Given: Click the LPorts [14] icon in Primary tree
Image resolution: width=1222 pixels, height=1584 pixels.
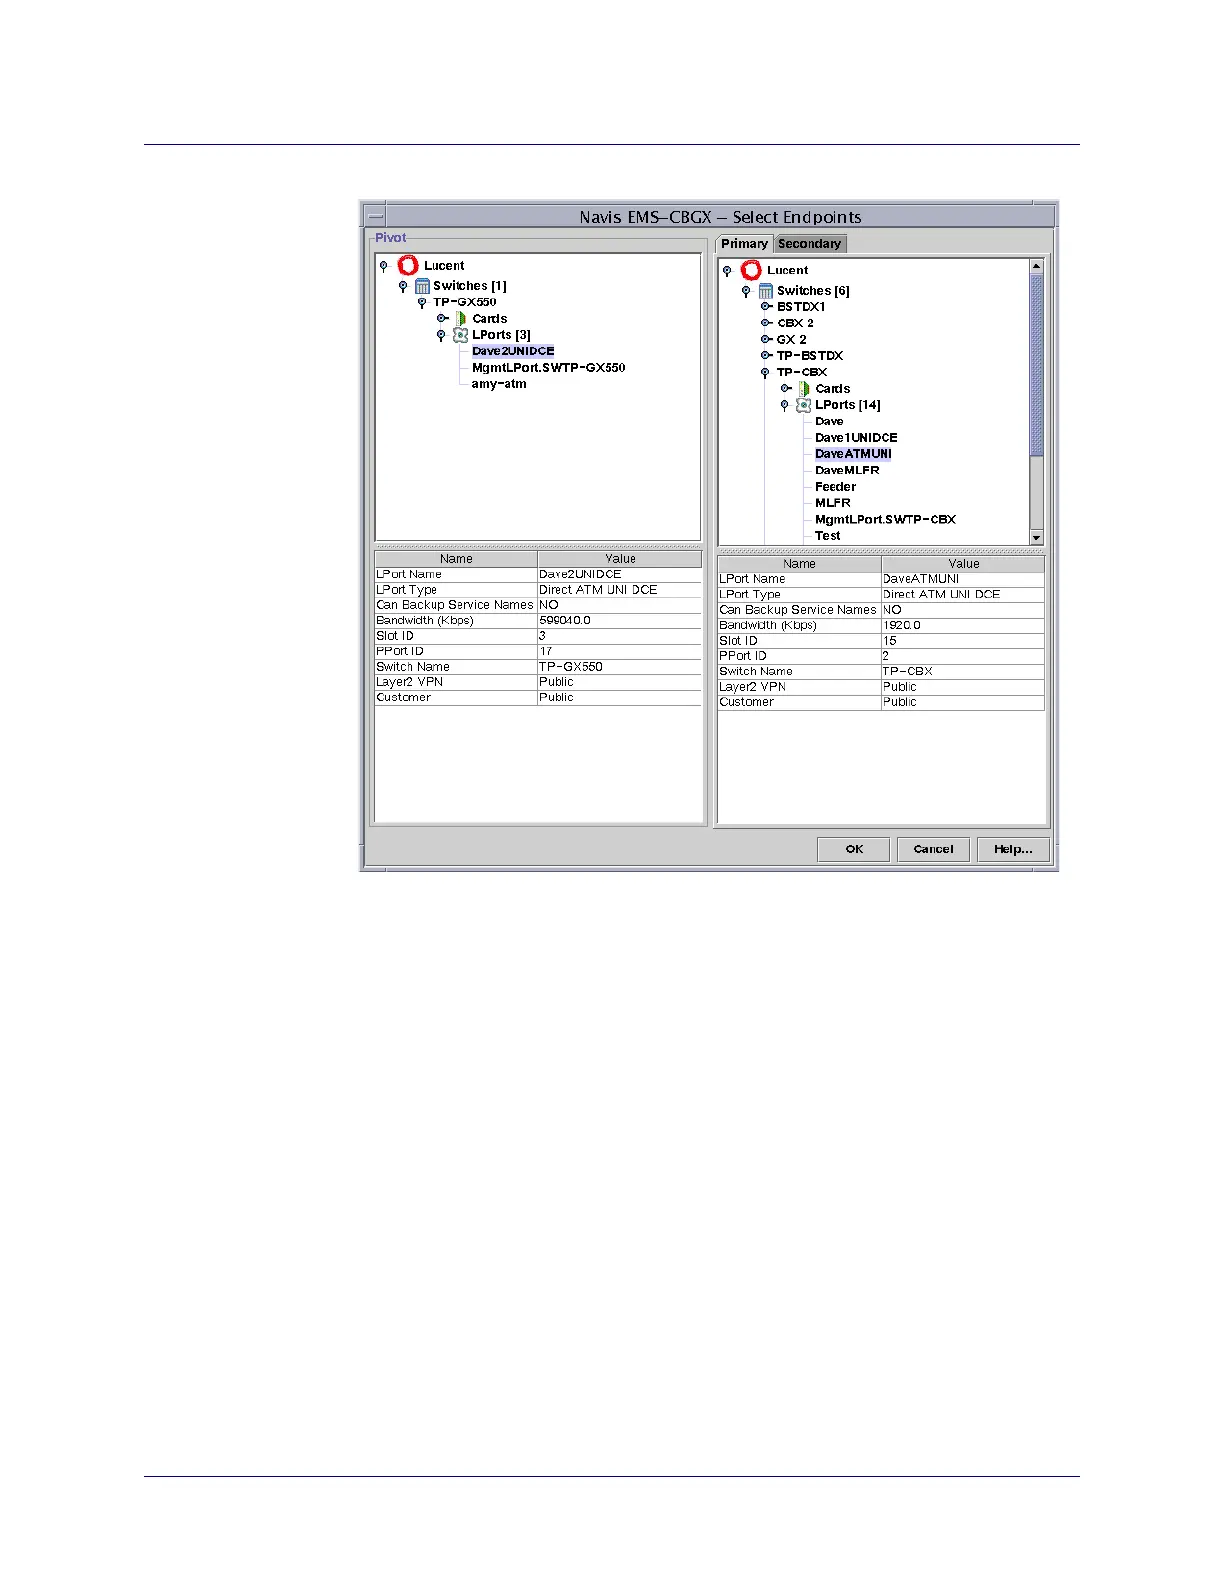Looking at the screenshot, I should click(803, 405).
